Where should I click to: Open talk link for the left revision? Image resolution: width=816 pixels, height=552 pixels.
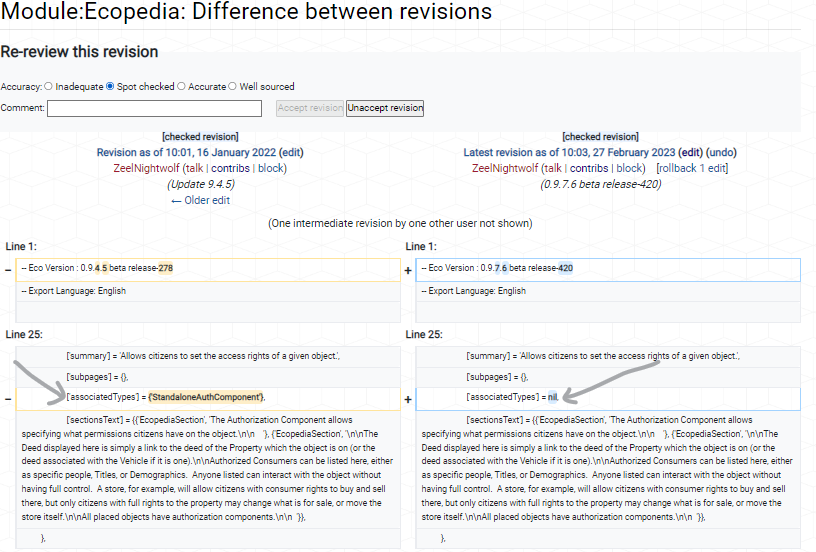point(195,168)
